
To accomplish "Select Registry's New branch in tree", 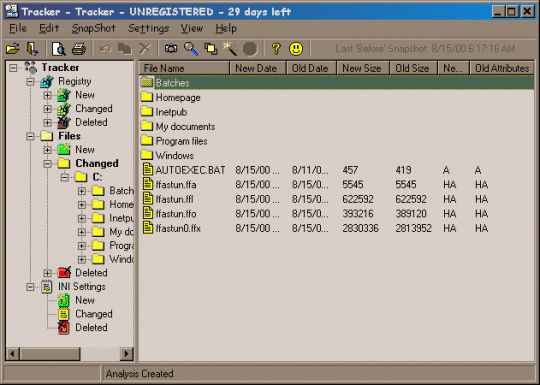I will (x=85, y=95).
